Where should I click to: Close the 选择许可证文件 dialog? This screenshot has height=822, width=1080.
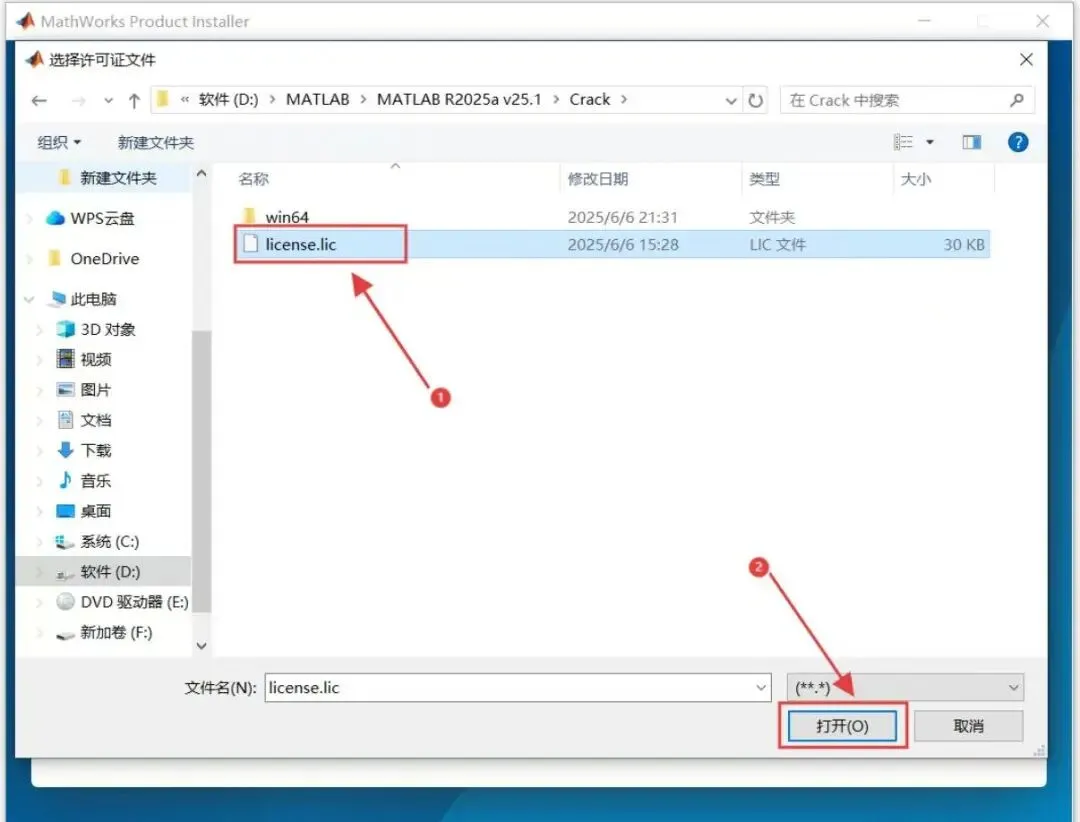tap(1026, 60)
